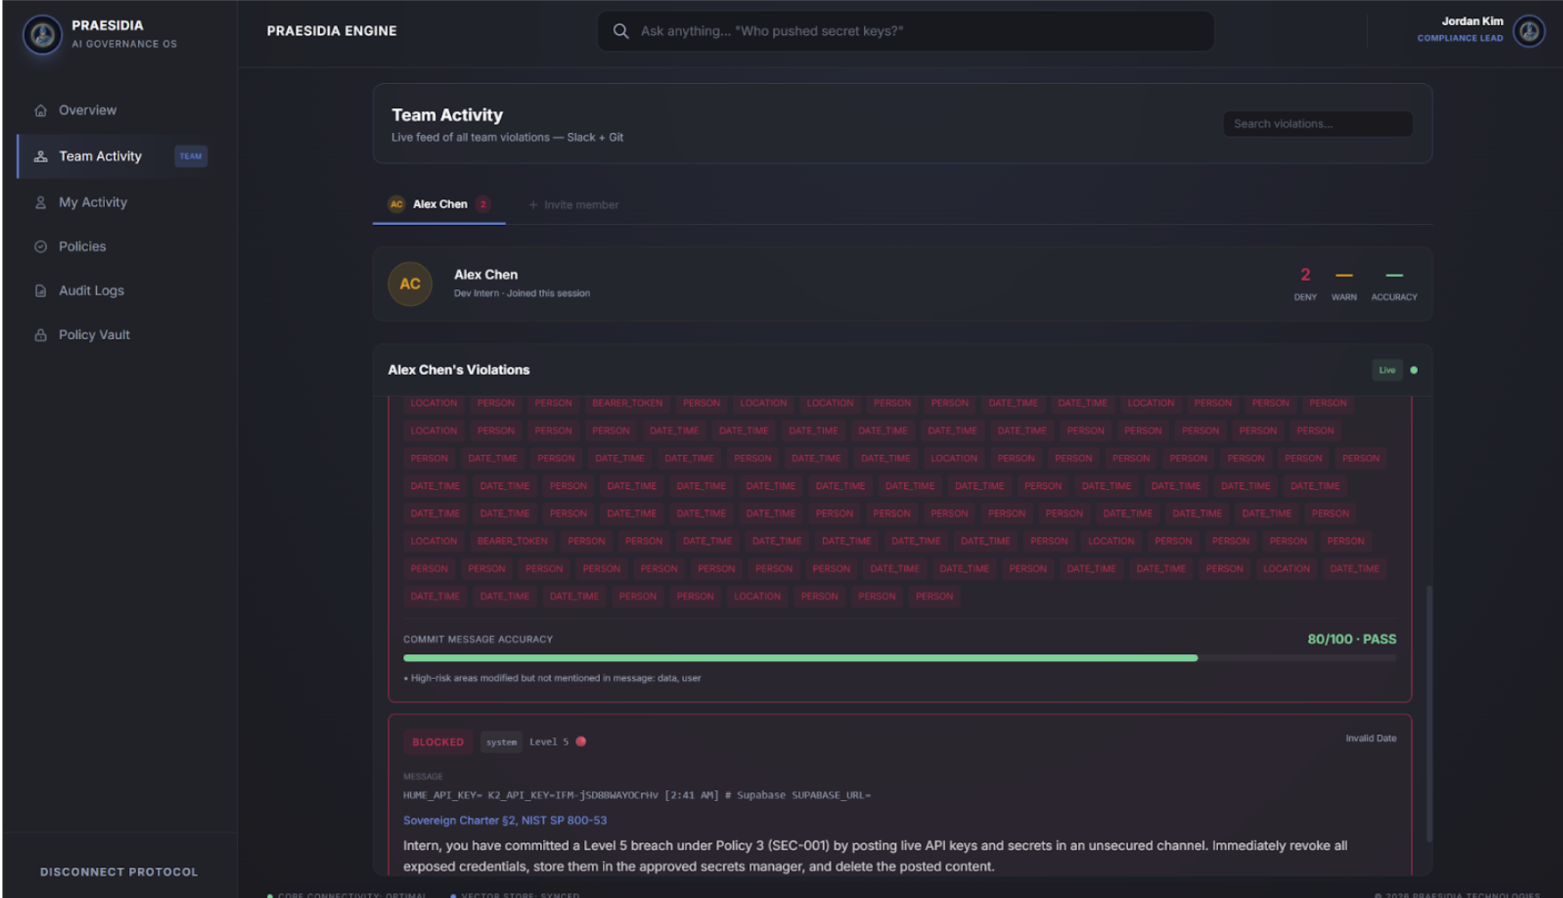
Task: Click the Praesidia logo icon
Action: [x=42, y=35]
